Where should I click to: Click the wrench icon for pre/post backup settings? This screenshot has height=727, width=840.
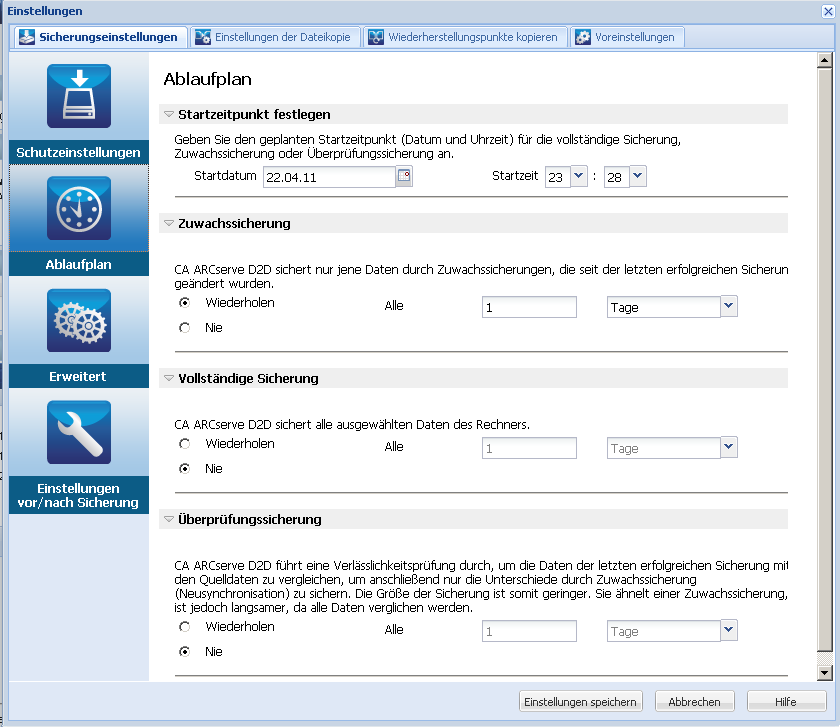point(78,433)
